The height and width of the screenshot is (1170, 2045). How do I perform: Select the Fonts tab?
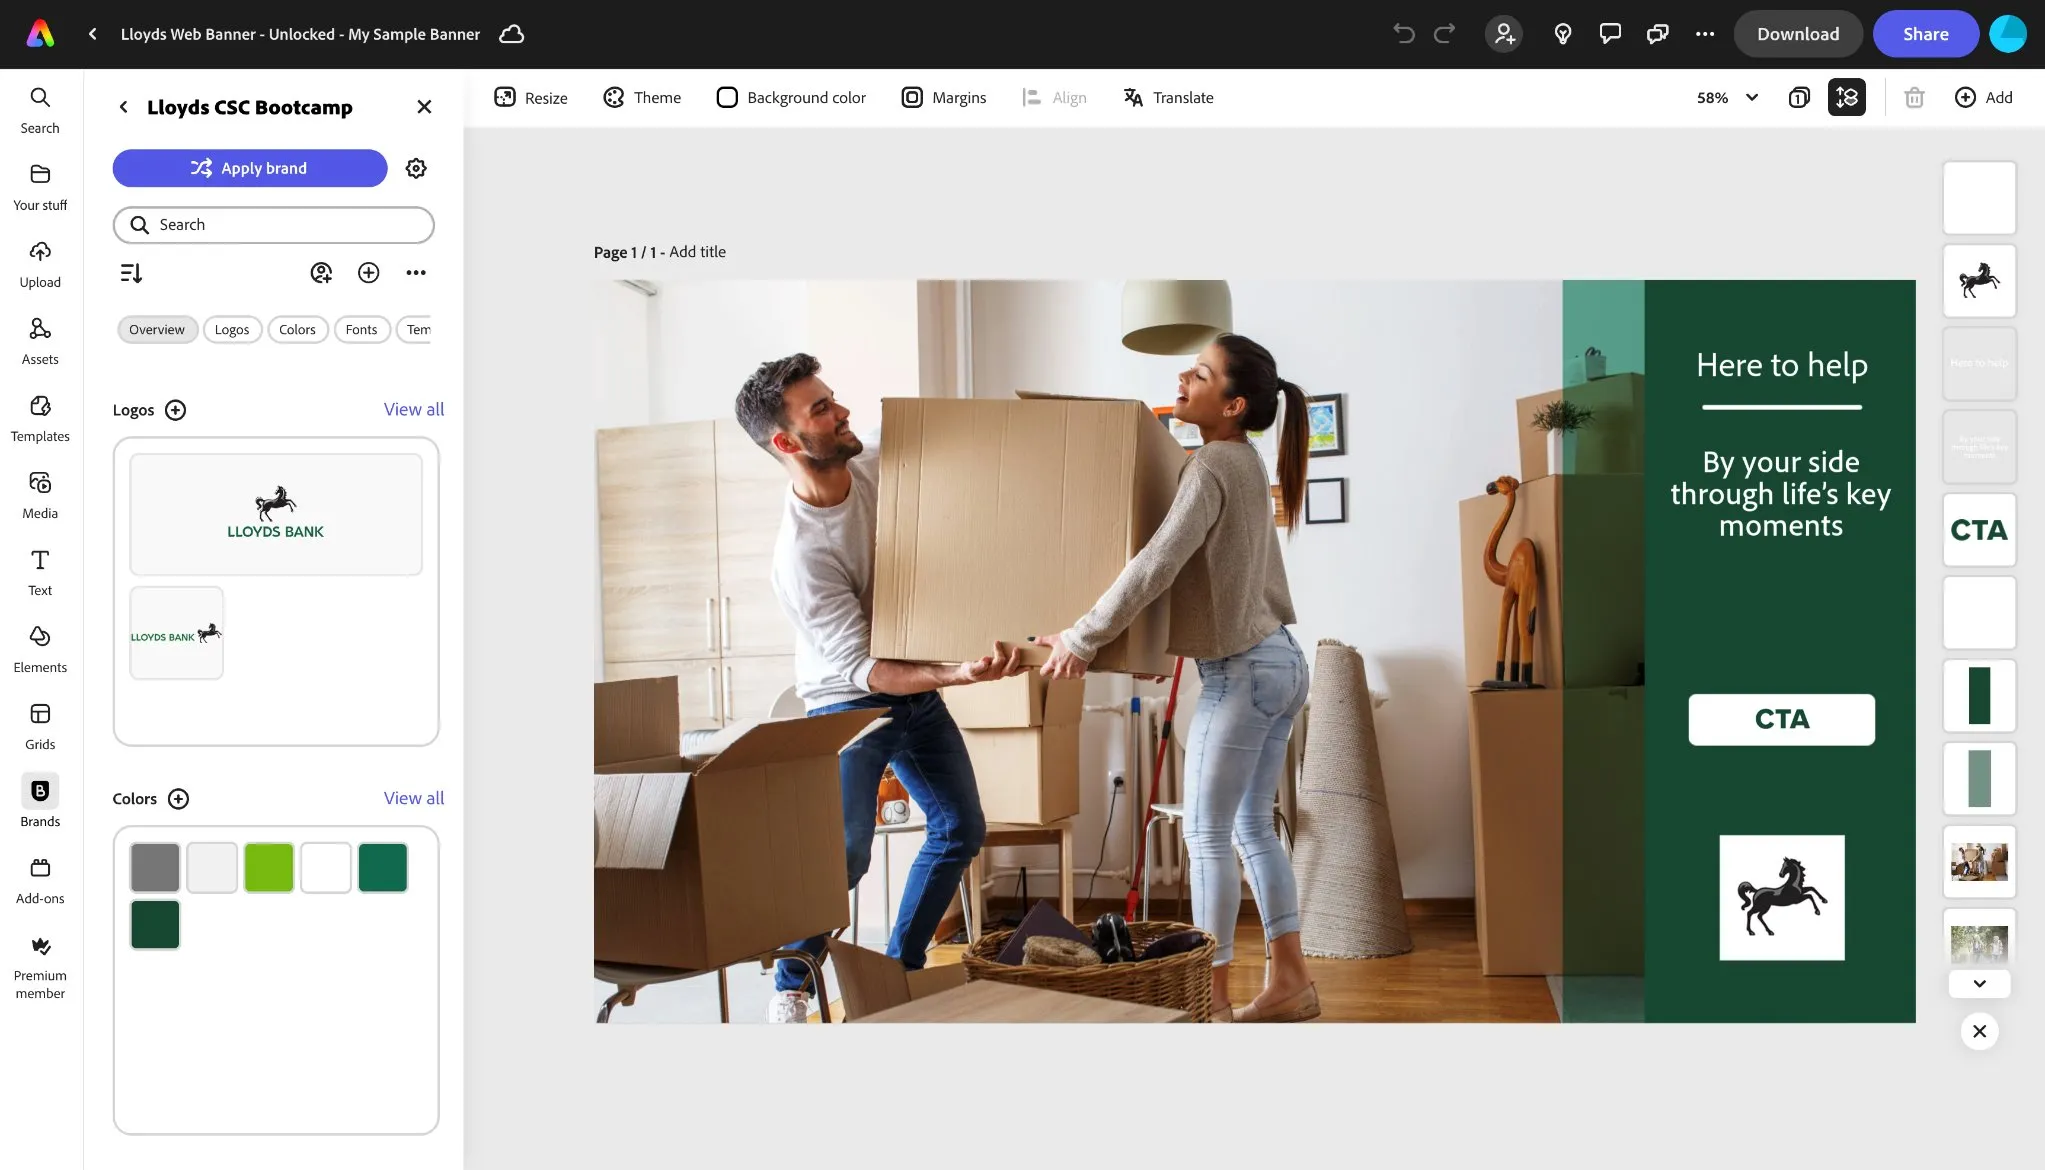coord(361,329)
